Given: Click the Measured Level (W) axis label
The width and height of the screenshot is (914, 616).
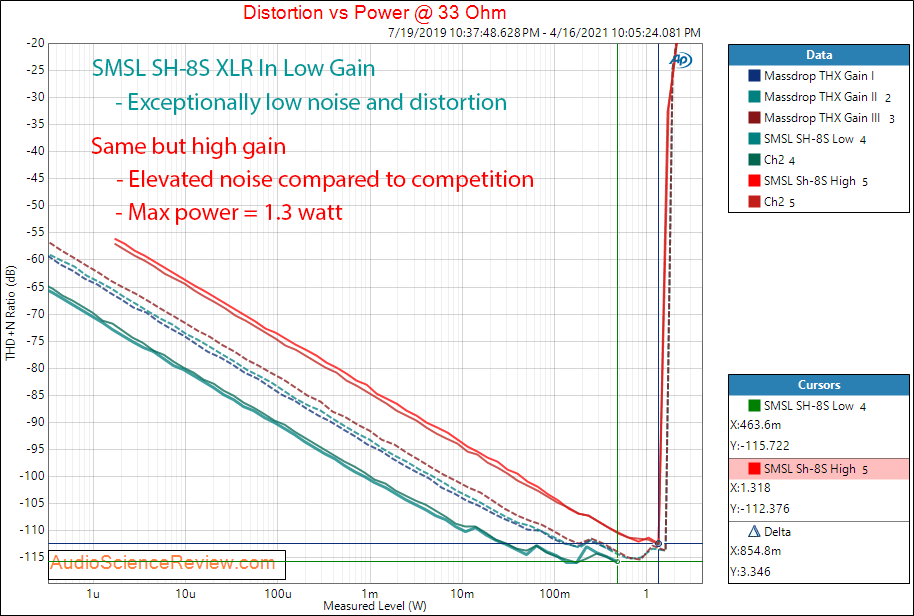Looking at the screenshot, I should click(375, 606).
